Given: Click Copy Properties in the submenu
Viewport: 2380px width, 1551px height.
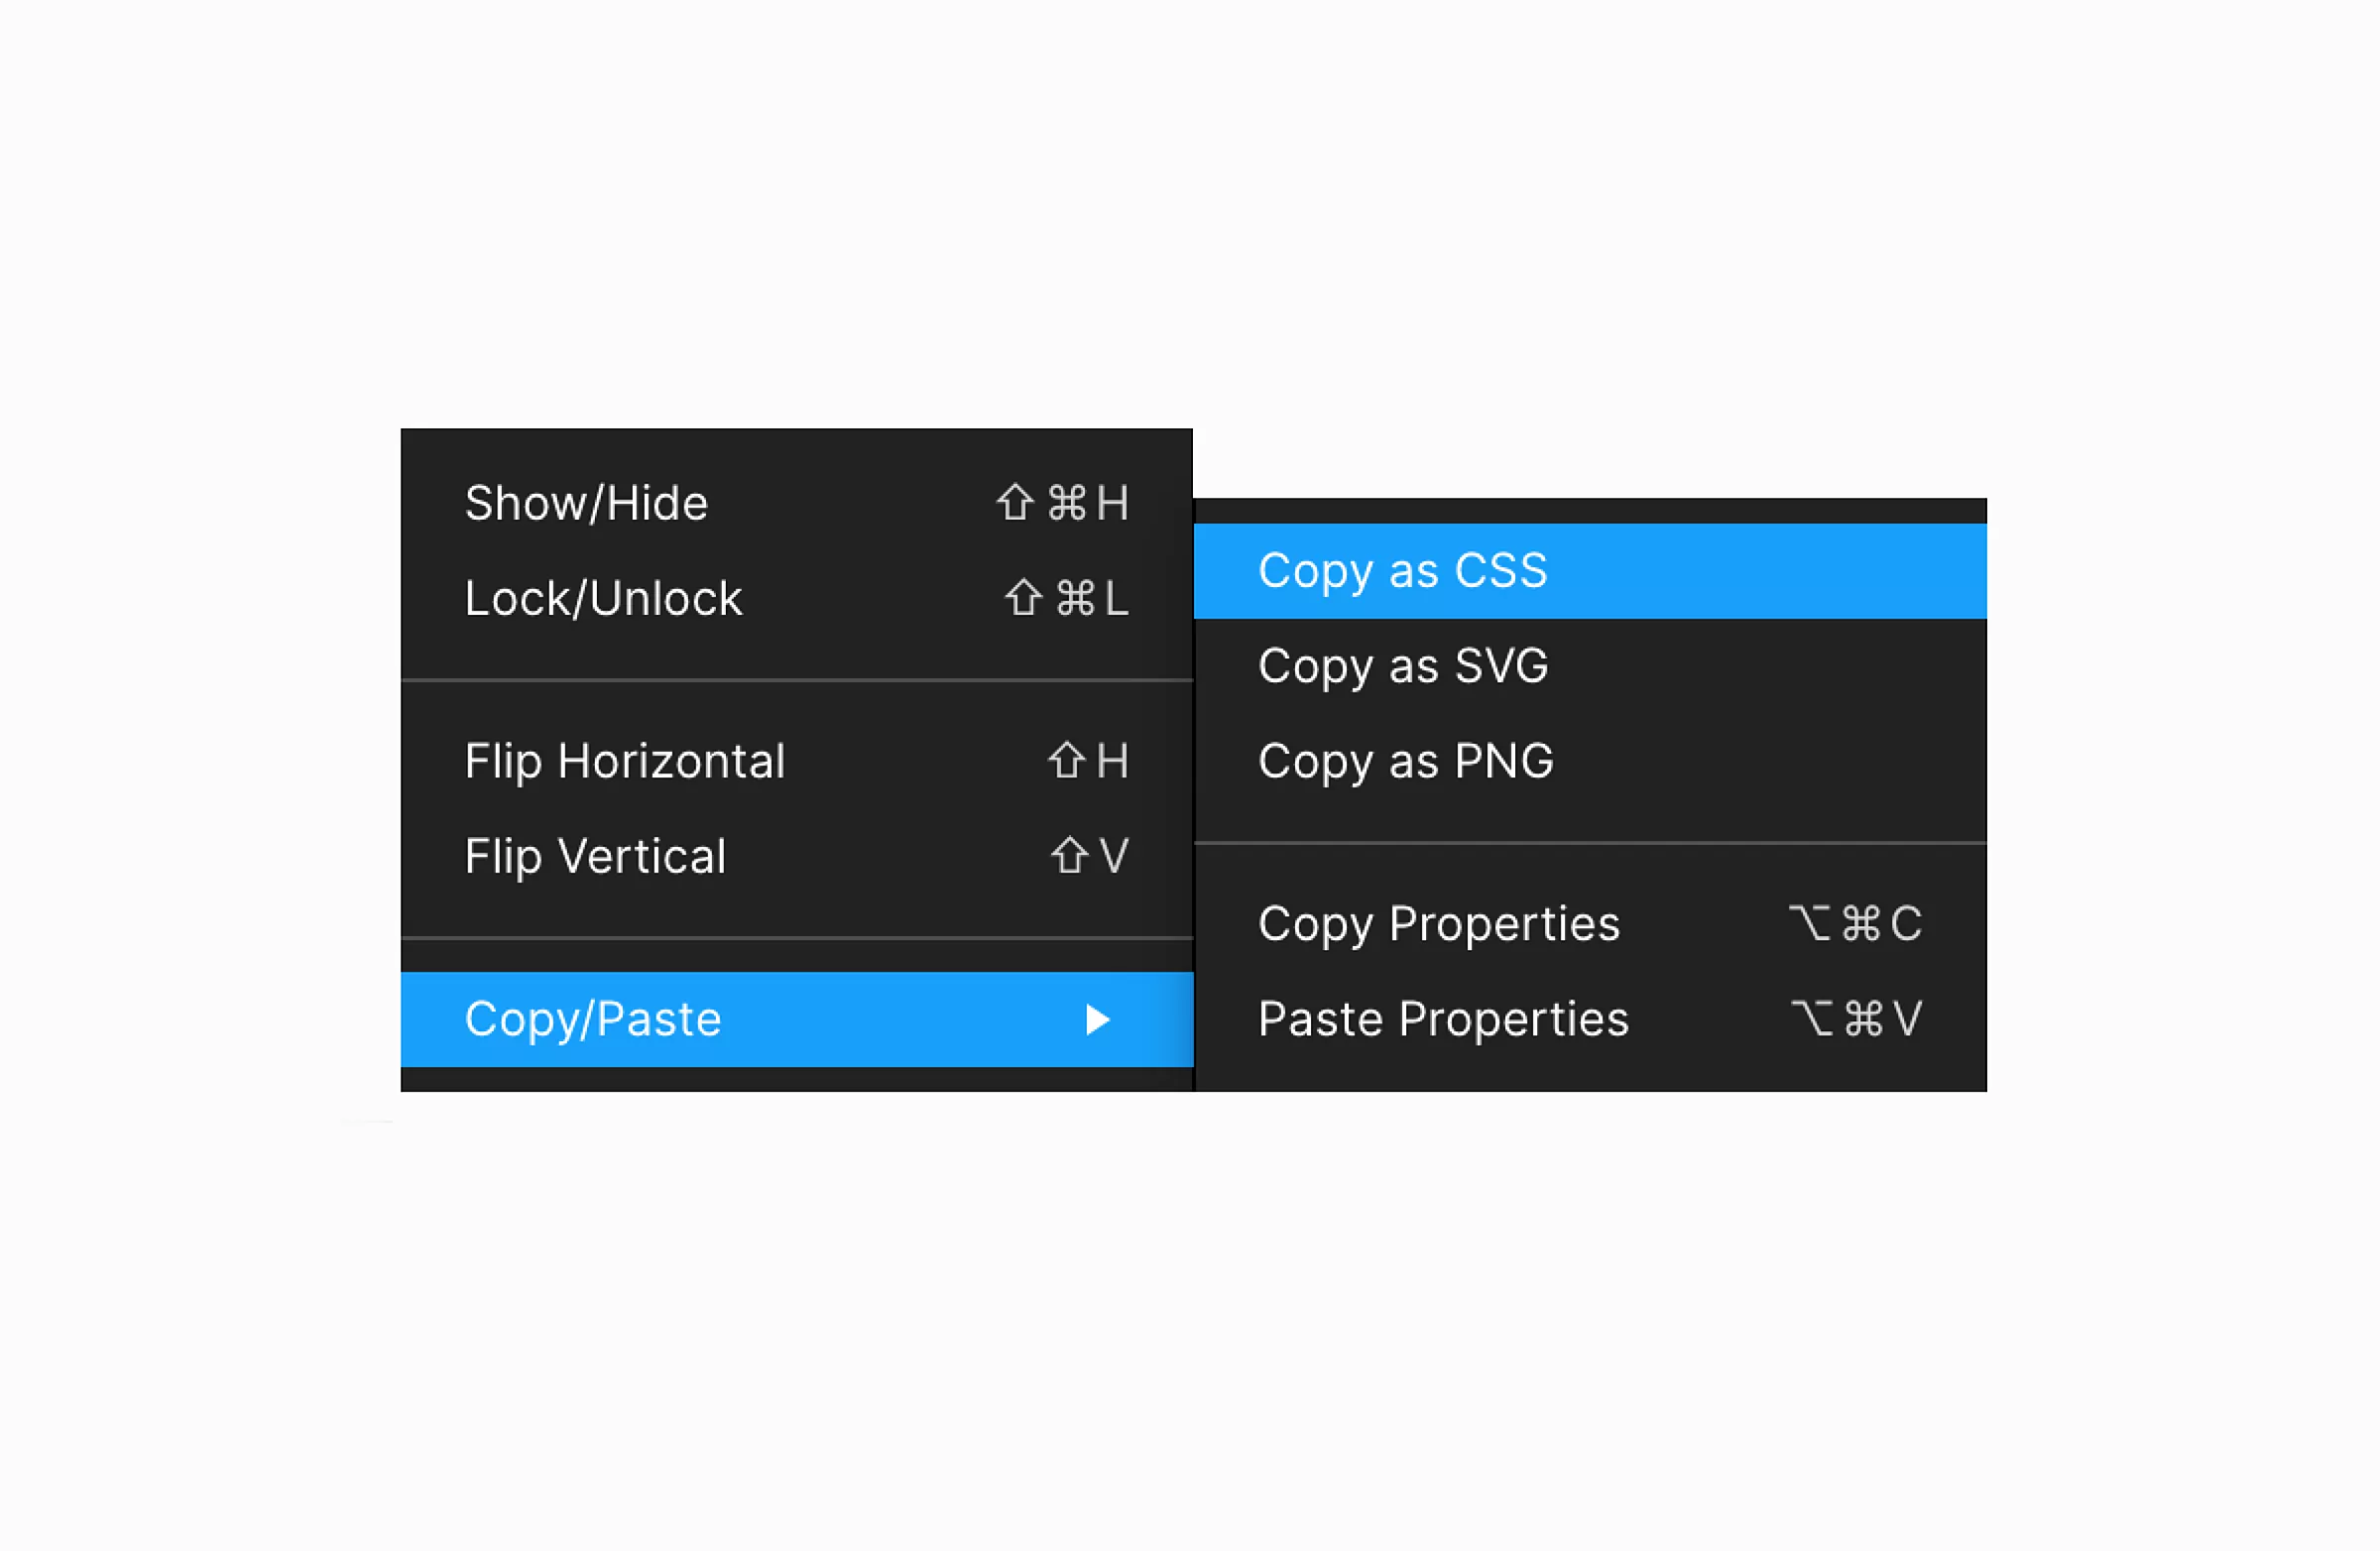Looking at the screenshot, I should pos(1439,924).
